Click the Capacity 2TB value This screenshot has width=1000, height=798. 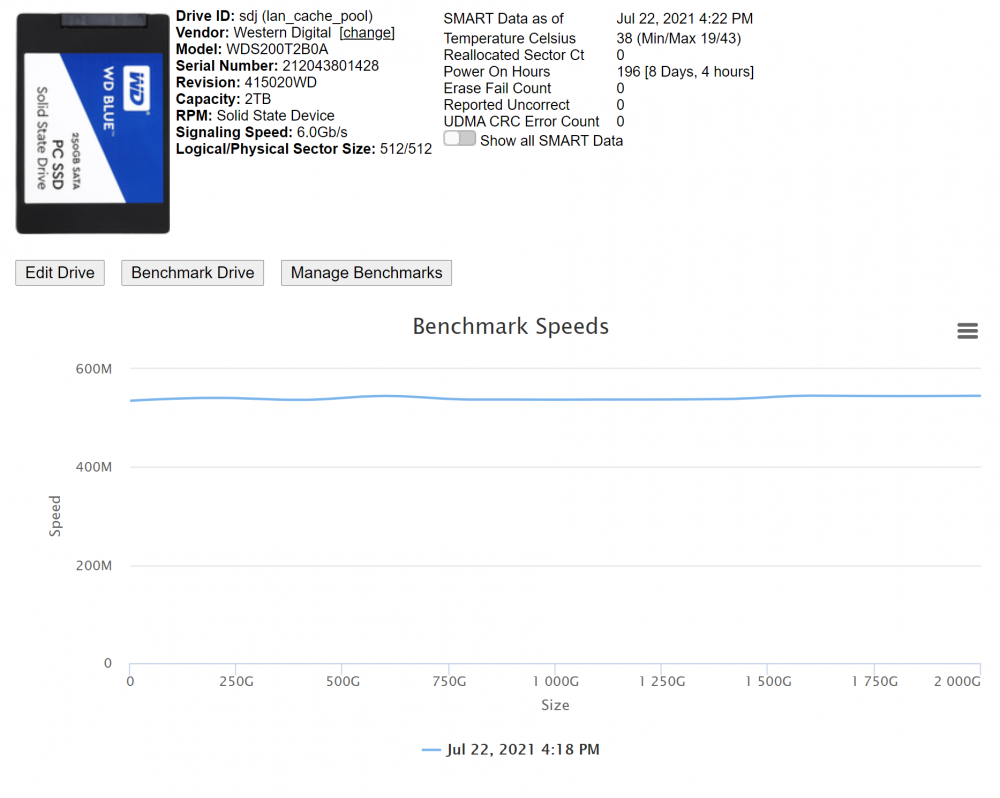click(x=258, y=99)
